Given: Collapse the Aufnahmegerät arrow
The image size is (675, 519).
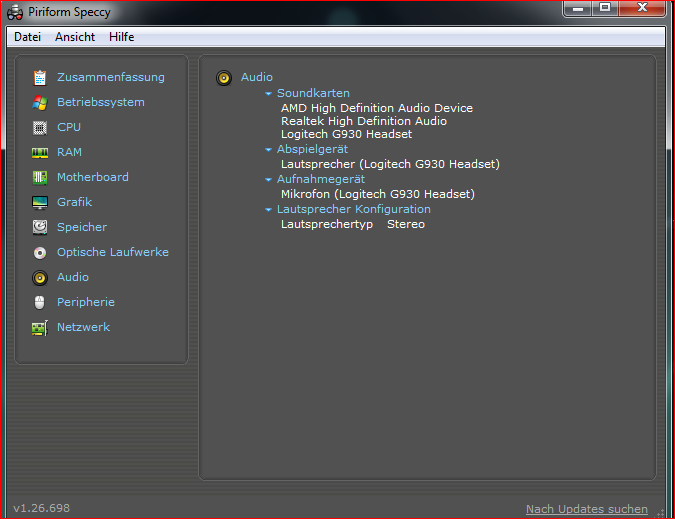Looking at the screenshot, I should point(268,179).
